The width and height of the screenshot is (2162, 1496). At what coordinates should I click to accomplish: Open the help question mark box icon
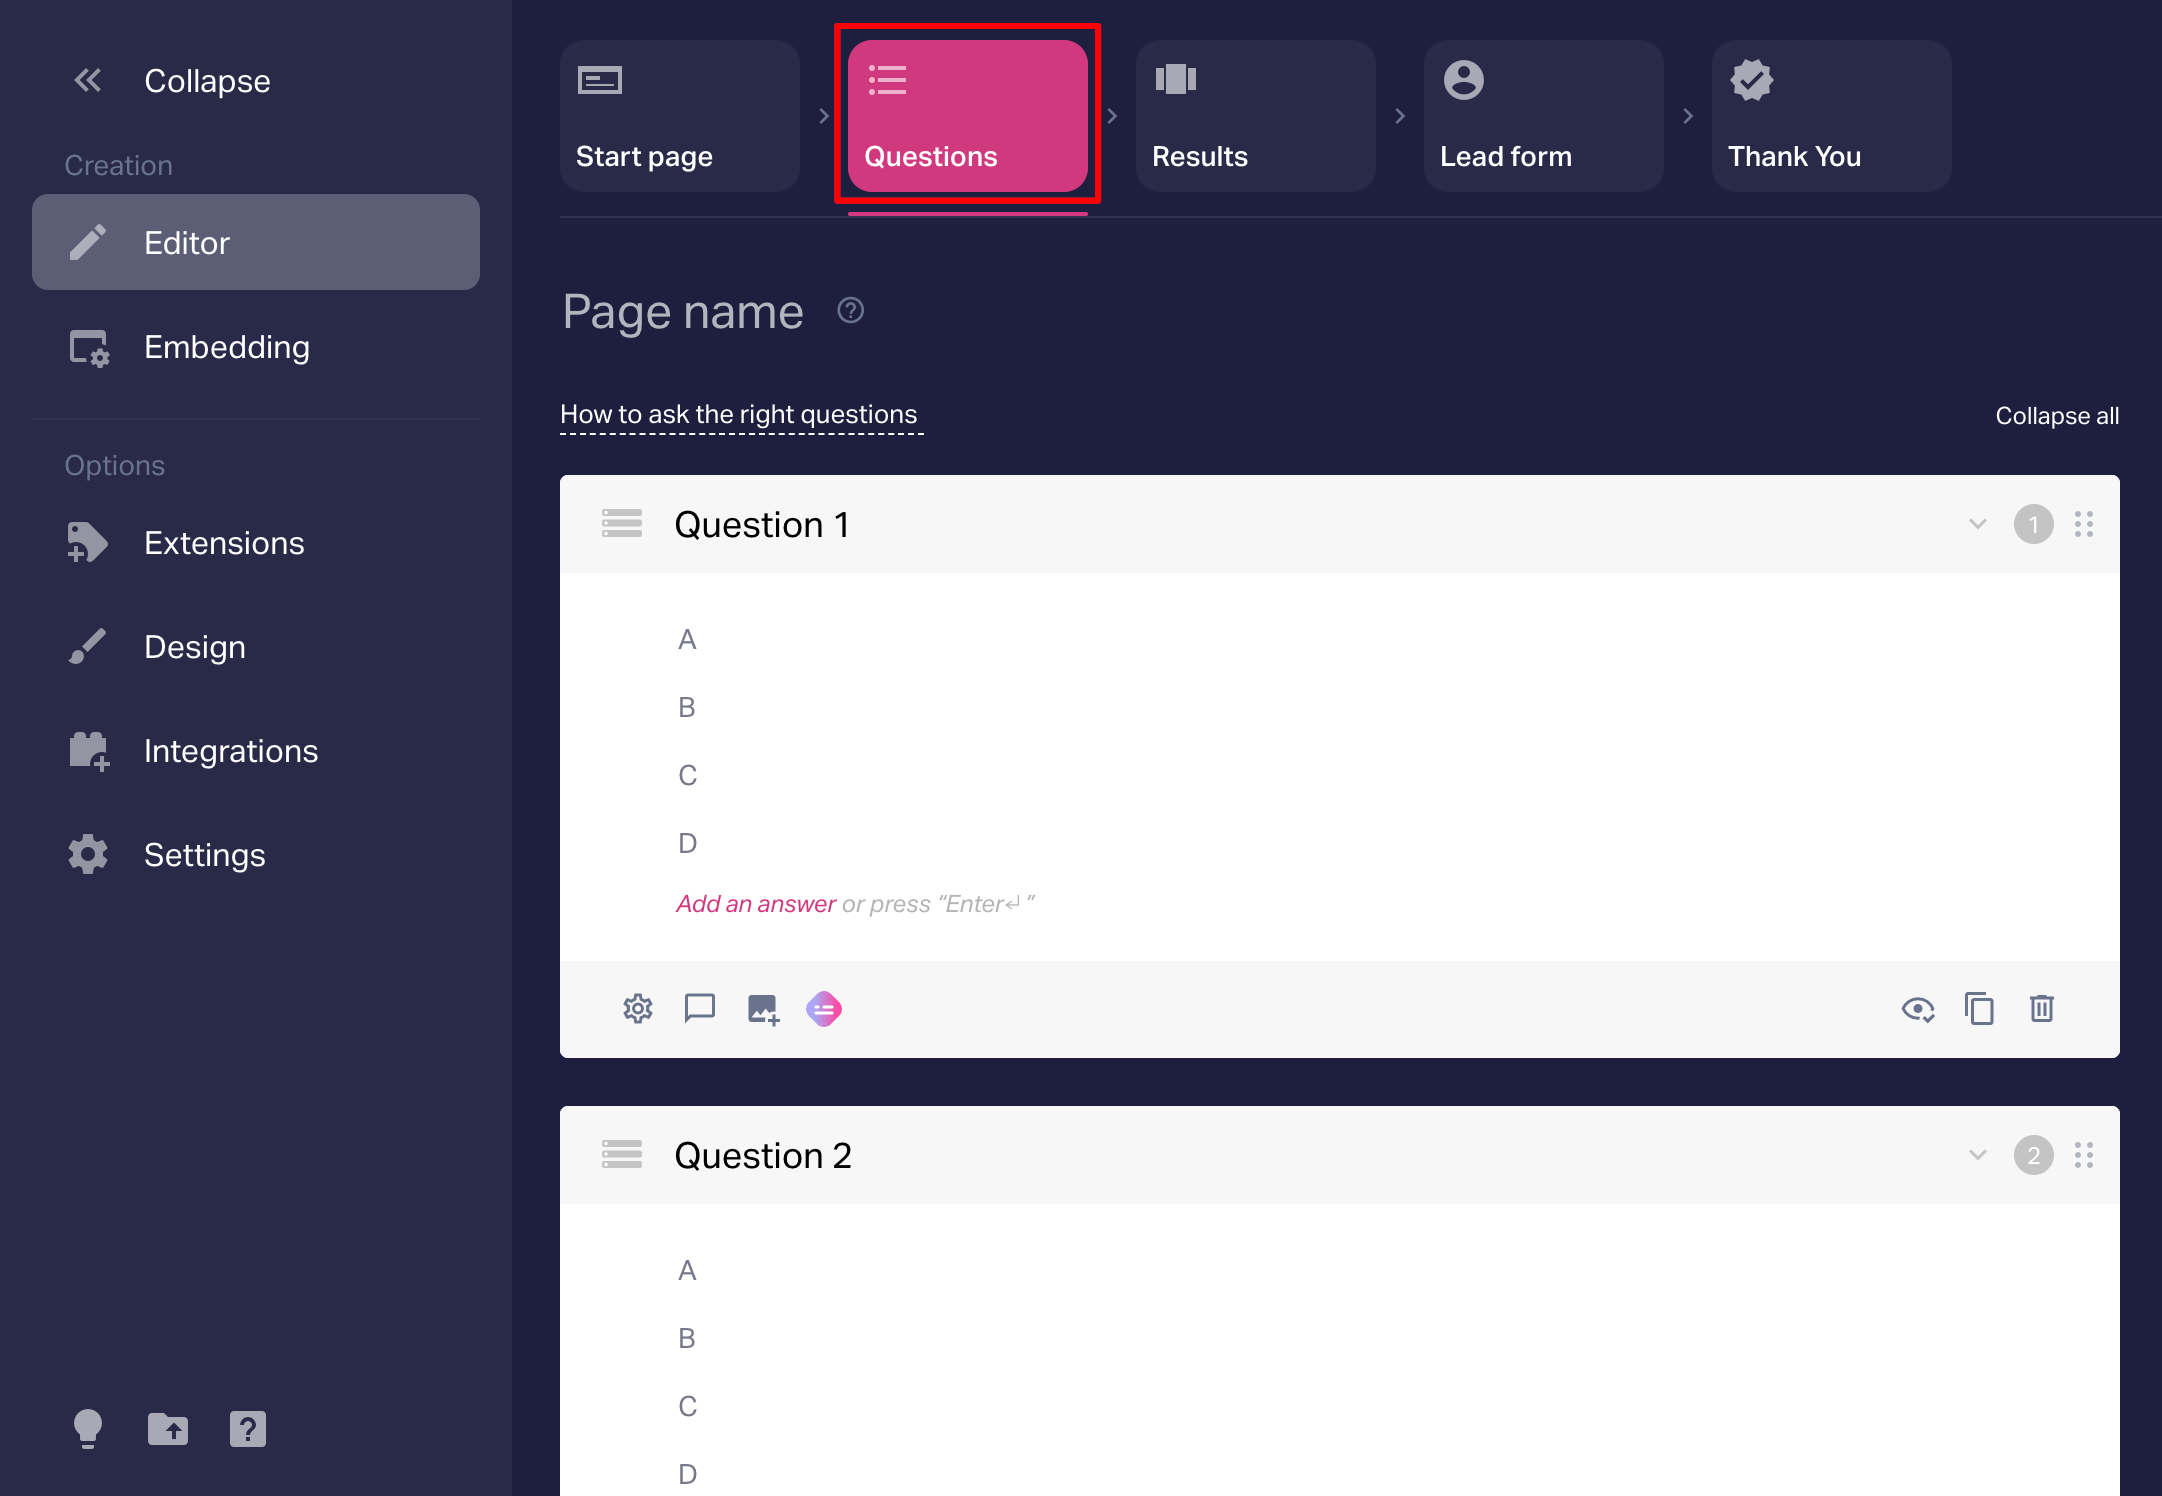tap(247, 1429)
